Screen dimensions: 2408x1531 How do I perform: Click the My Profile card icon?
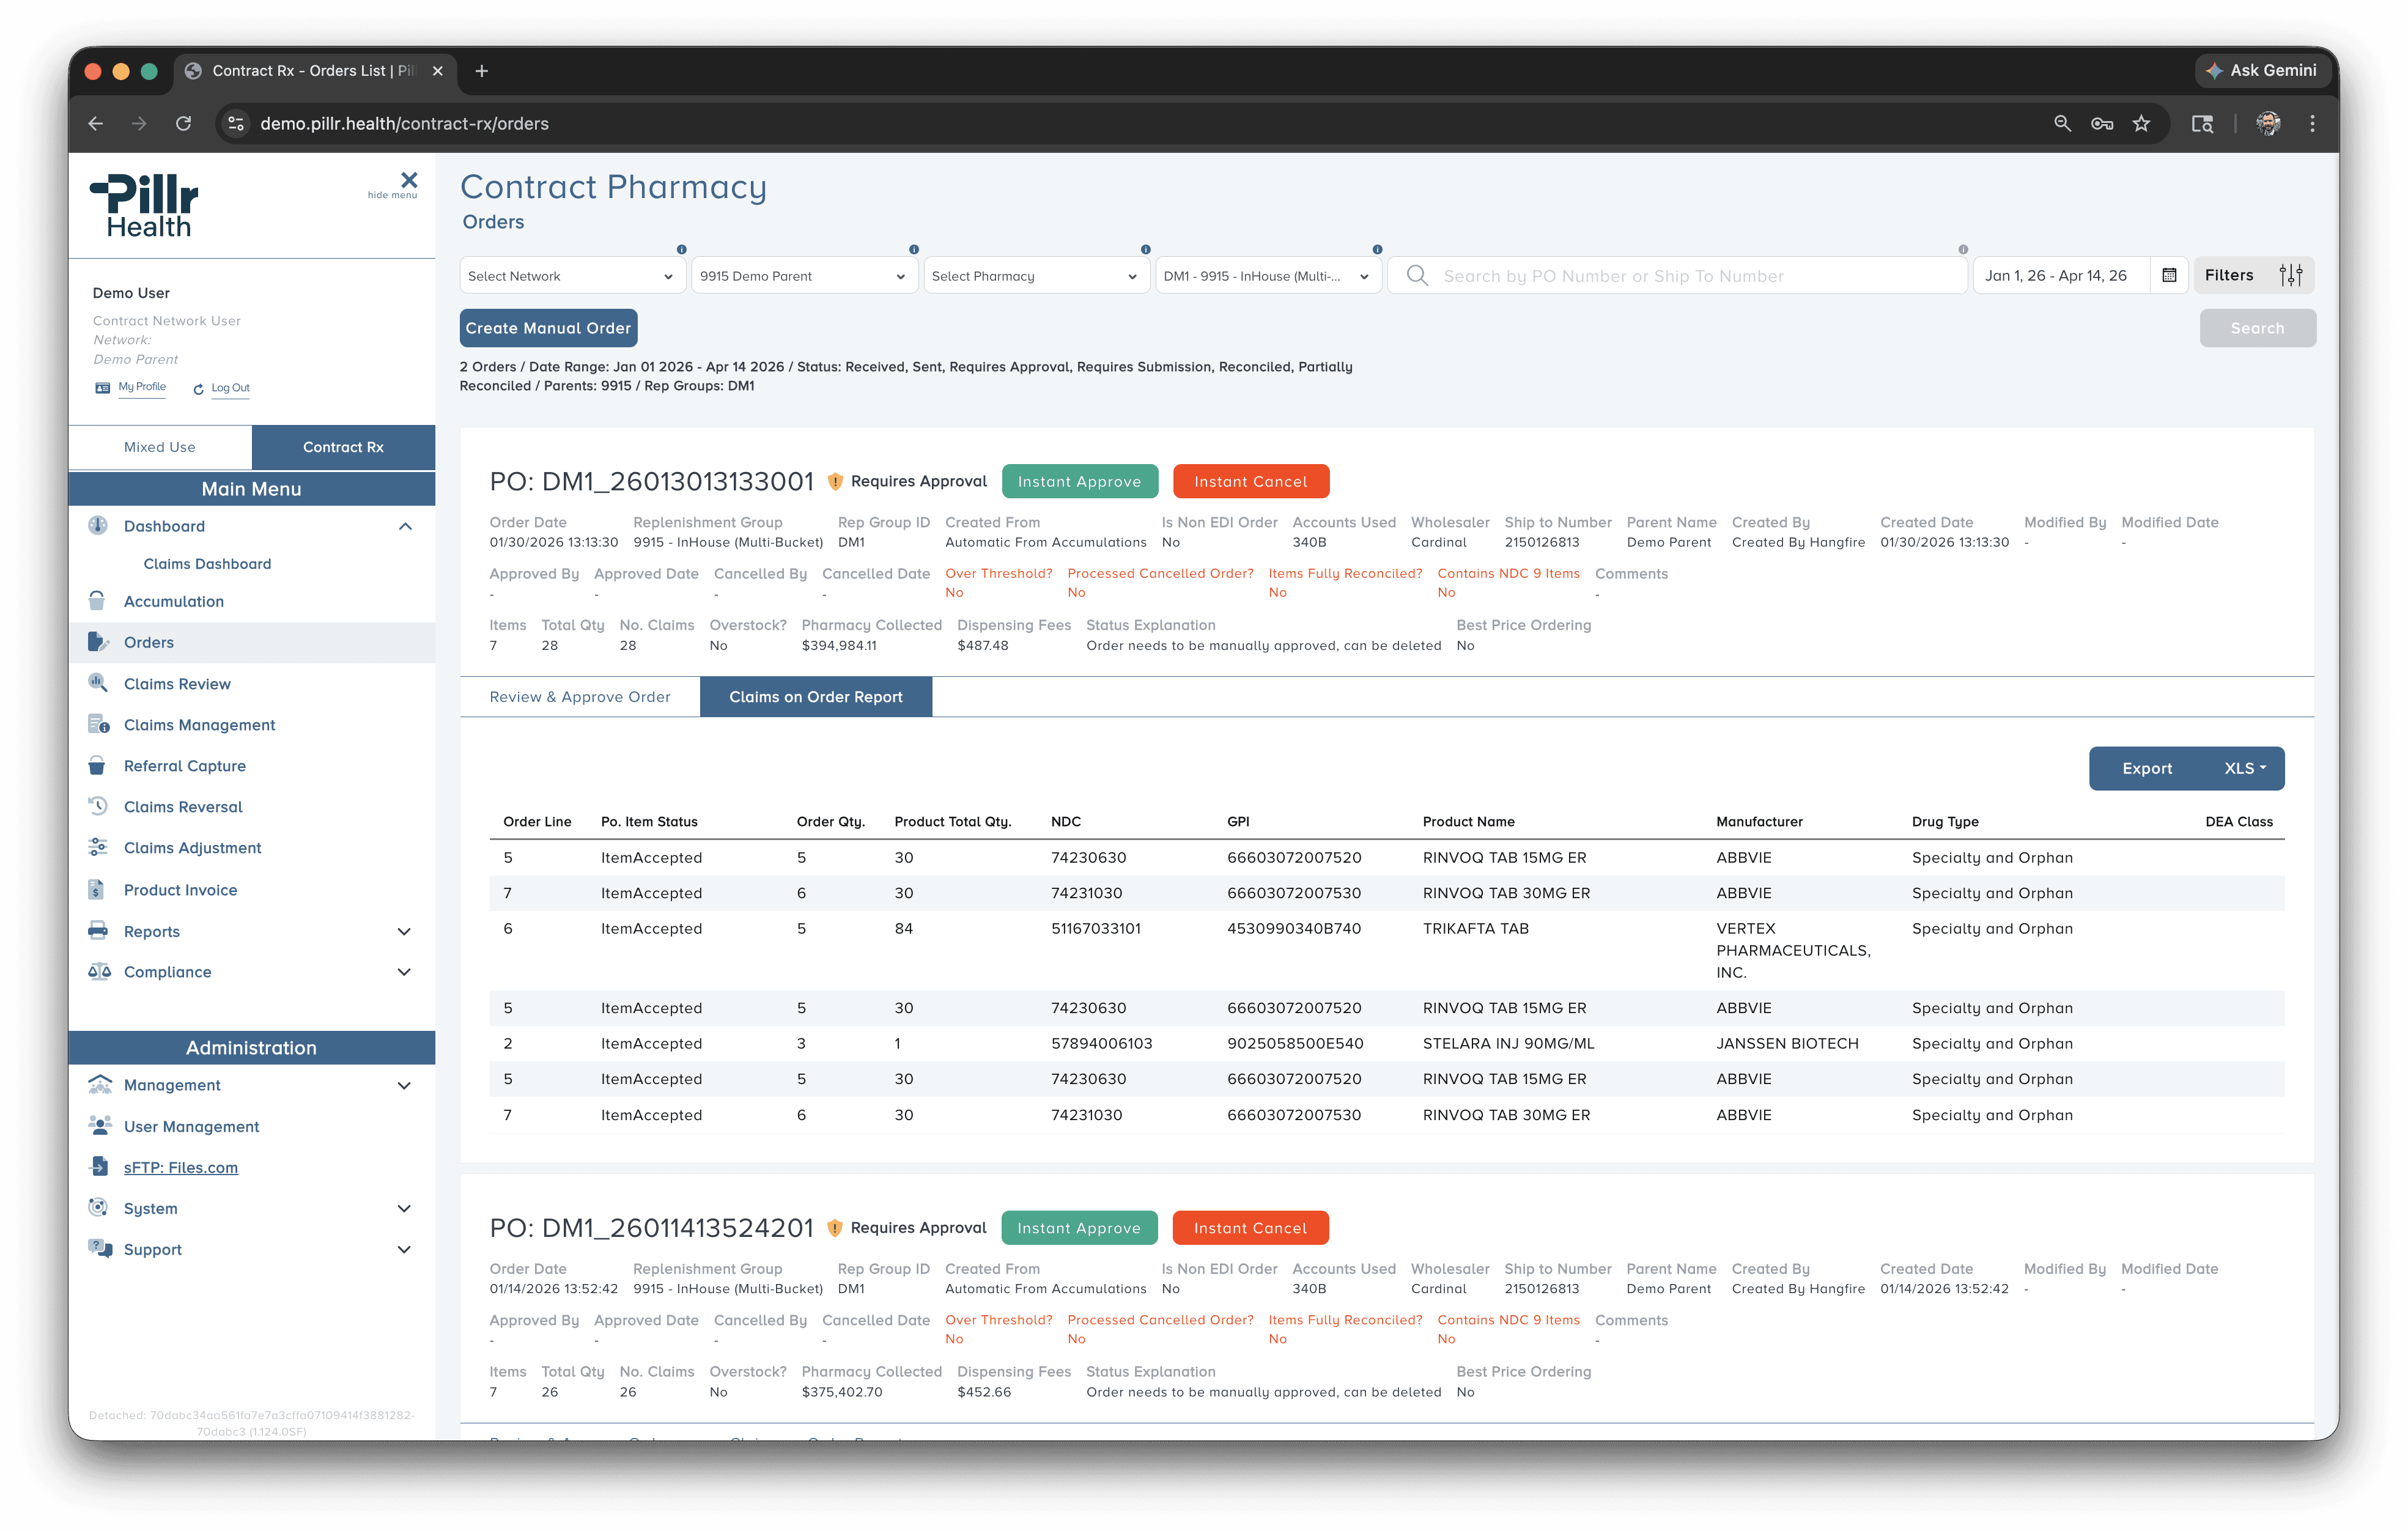(x=102, y=388)
